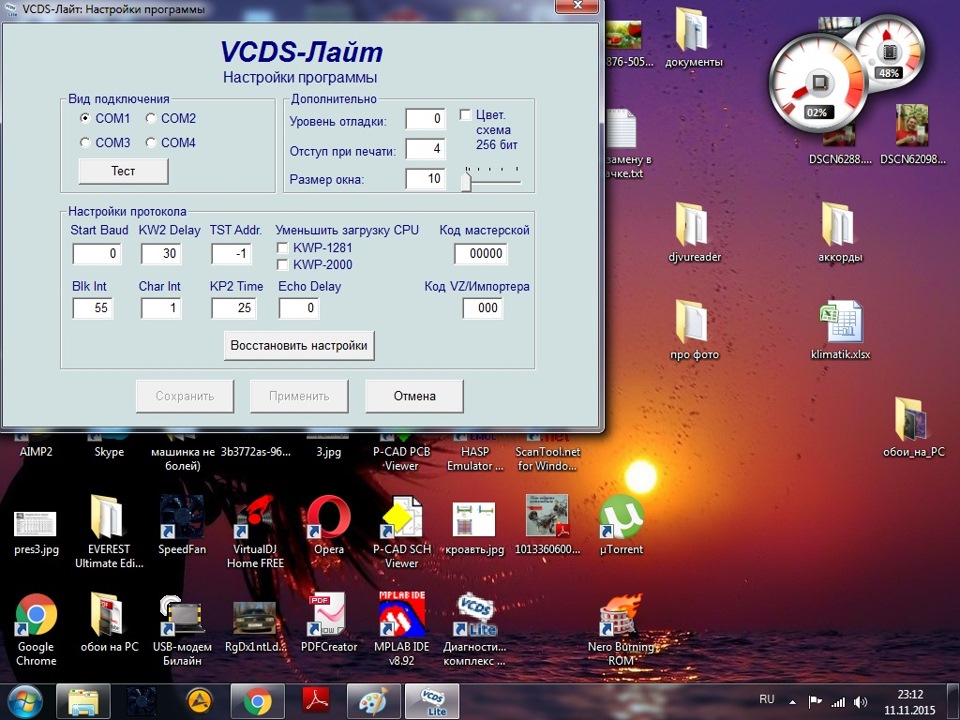This screenshot has width=960, height=720.
Task: Open Windows Explorer from the taskbar
Action: (x=83, y=702)
